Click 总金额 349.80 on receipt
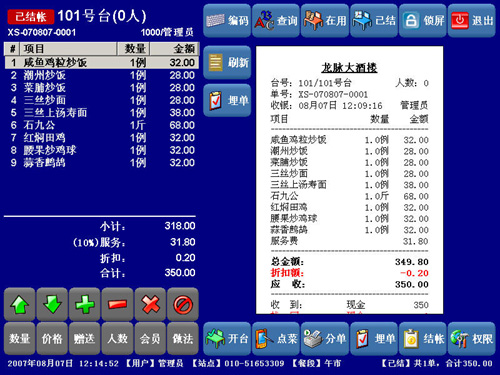Screen dimensions: 500x375 (x=349, y=262)
